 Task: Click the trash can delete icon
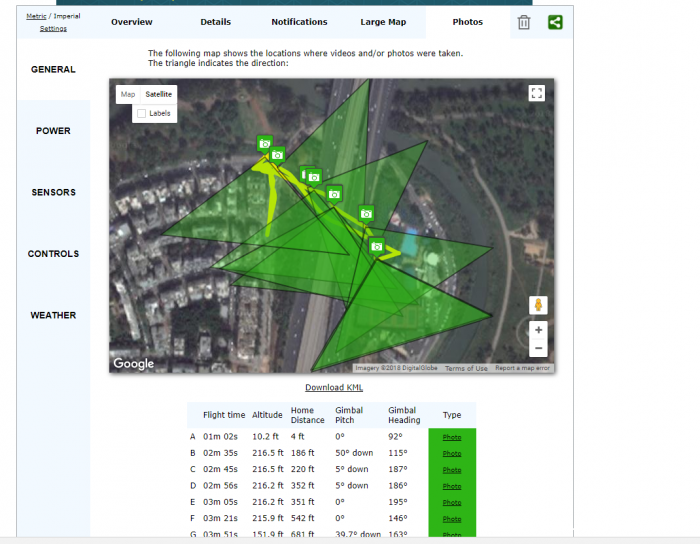click(x=524, y=22)
